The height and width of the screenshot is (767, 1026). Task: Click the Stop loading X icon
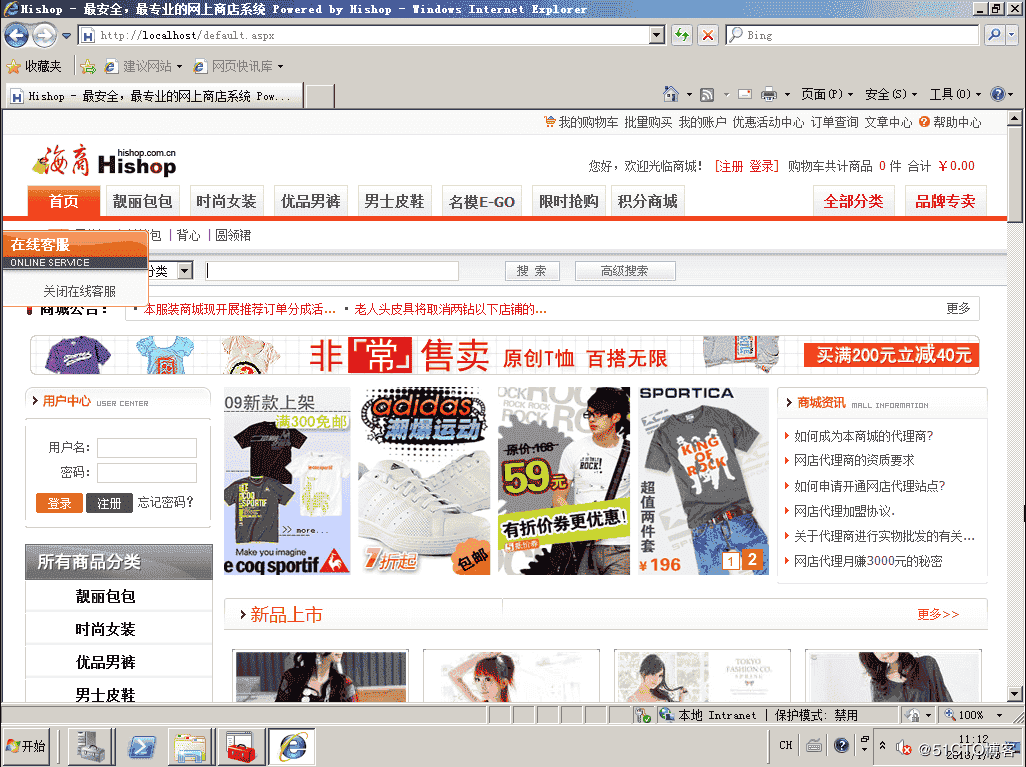click(x=707, y=35)
